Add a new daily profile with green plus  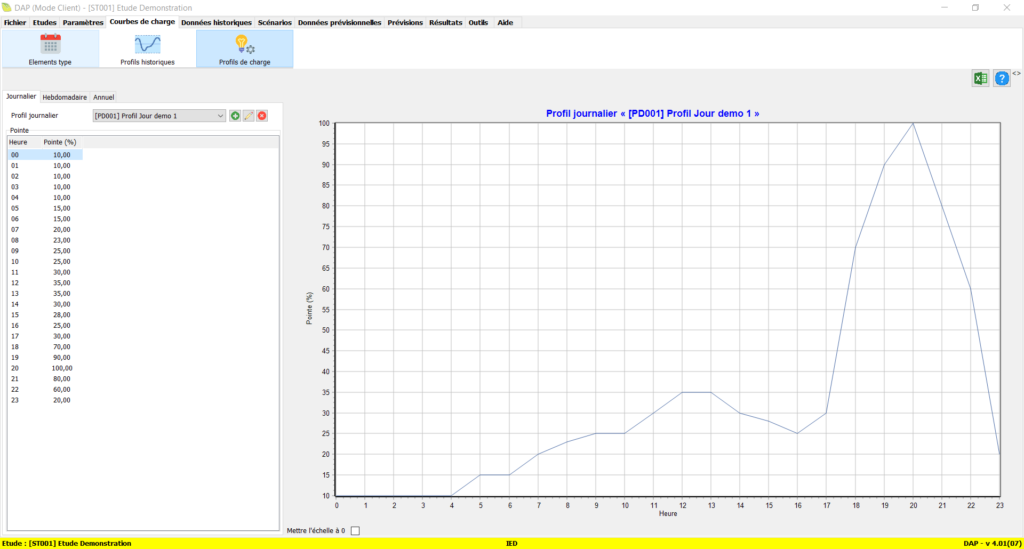coord(235,116)
